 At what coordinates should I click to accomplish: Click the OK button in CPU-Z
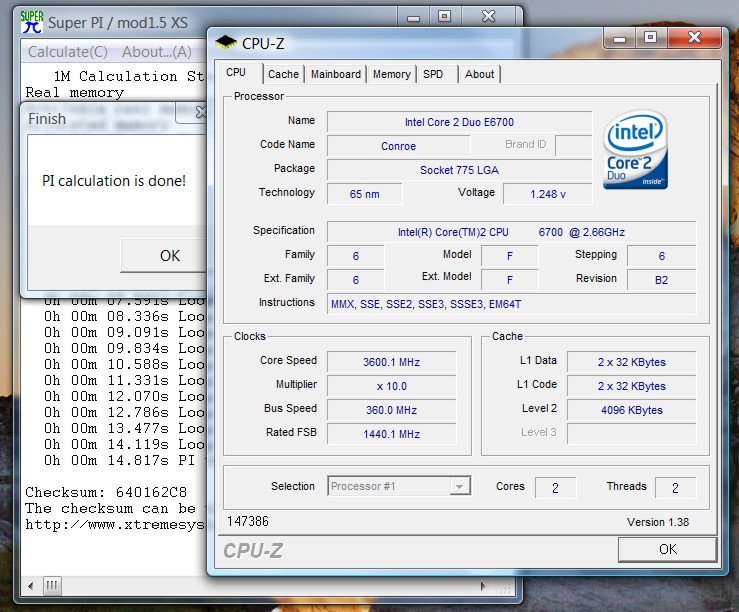[x=667, y=549]
